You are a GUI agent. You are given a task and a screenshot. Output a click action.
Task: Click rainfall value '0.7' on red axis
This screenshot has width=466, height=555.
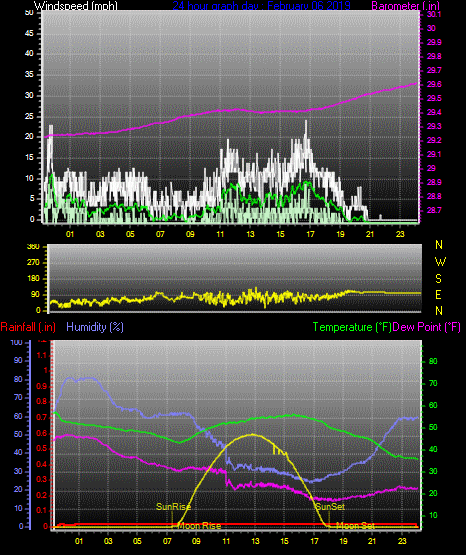tap(42, 417)
